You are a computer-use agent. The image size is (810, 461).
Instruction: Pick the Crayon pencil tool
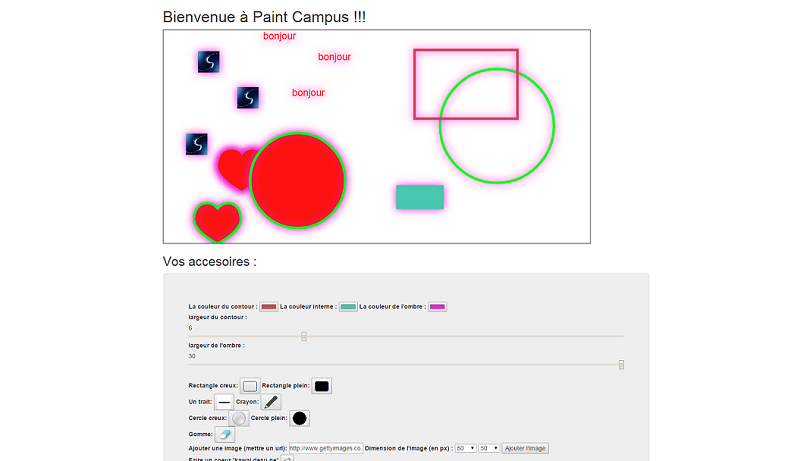[x=271, y=402]
